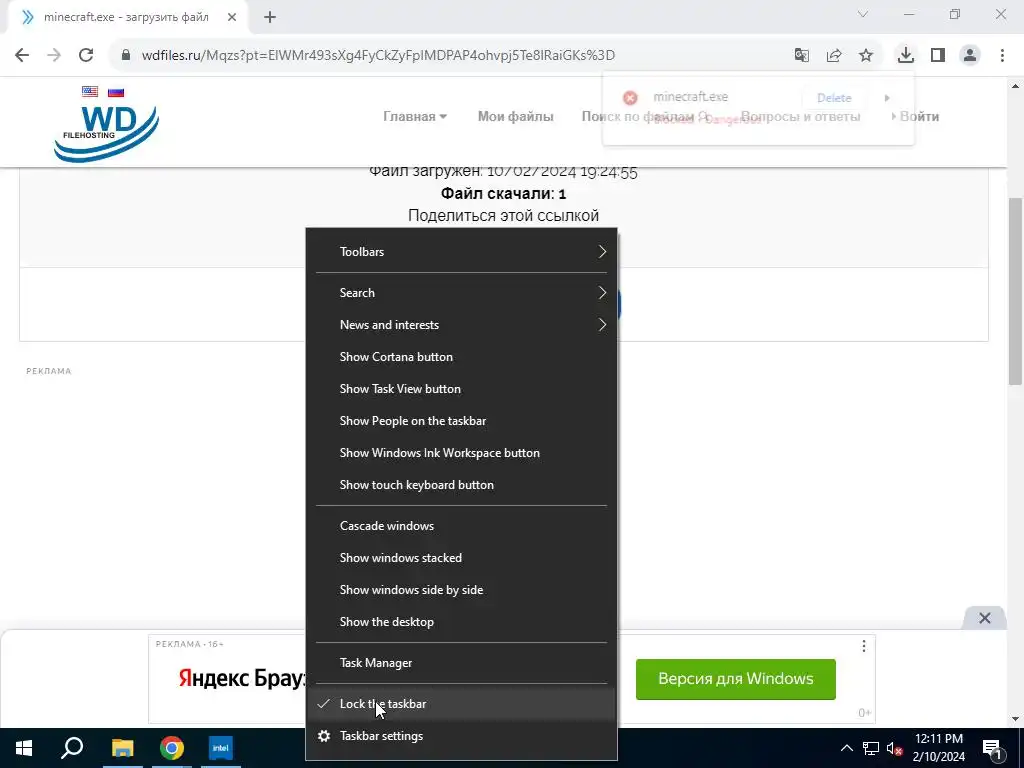
Task: Toggle Show Windows Ink Workspace button
Action: tap(461, 453)
